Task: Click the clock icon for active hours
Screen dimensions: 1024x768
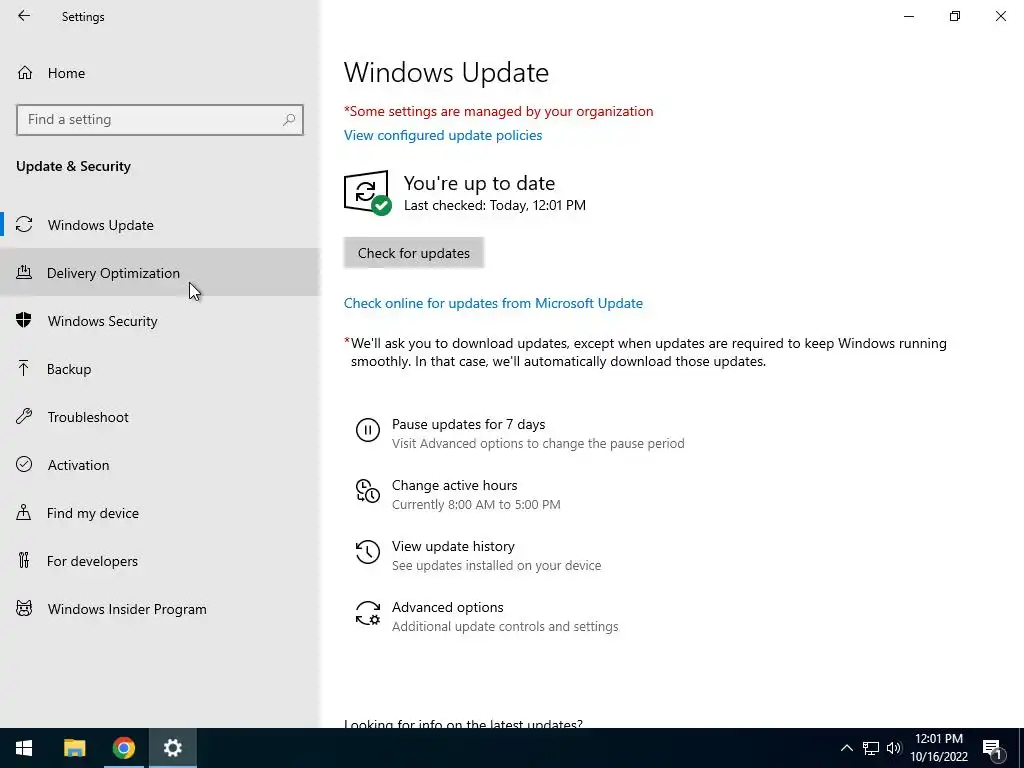Action: click(x=368, y=491)
